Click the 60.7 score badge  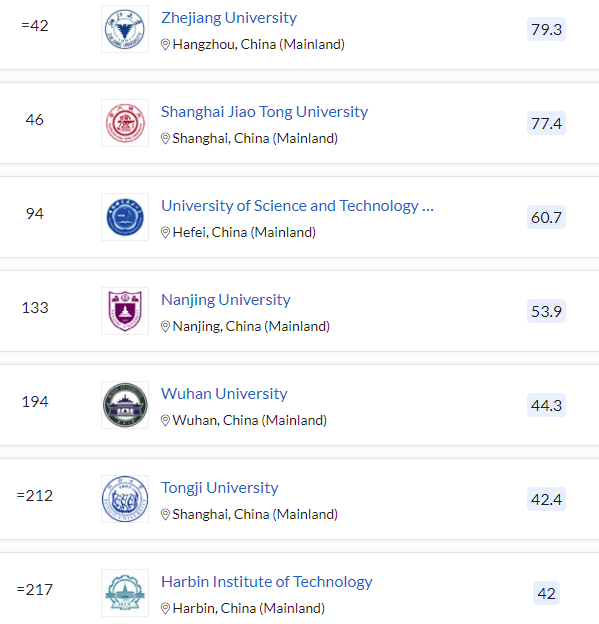pyautogui.click(x=546, y=217)
